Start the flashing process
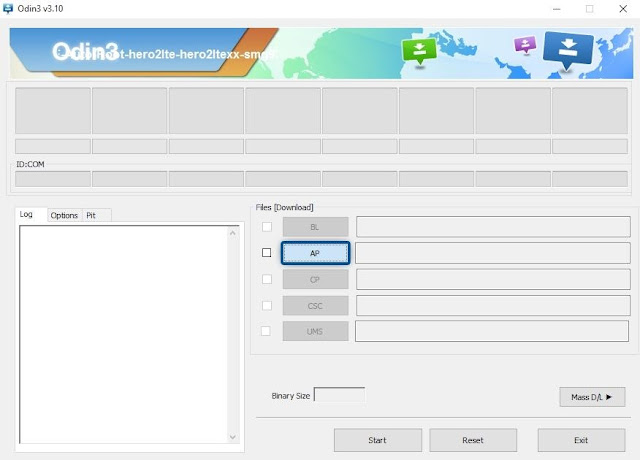The image size is (640, 460). (x=378, y=440)
